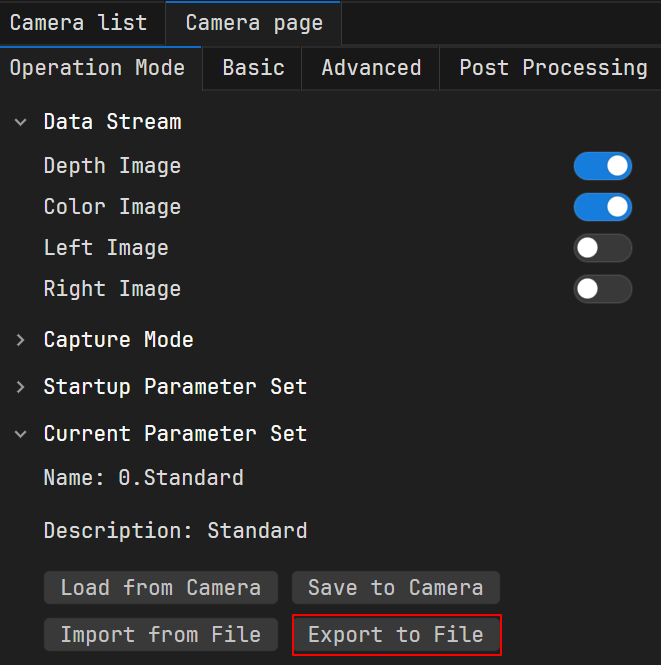This screenshot has height=665, width=661.
Task: Click Export to File
Action: [x=396, y=635]
